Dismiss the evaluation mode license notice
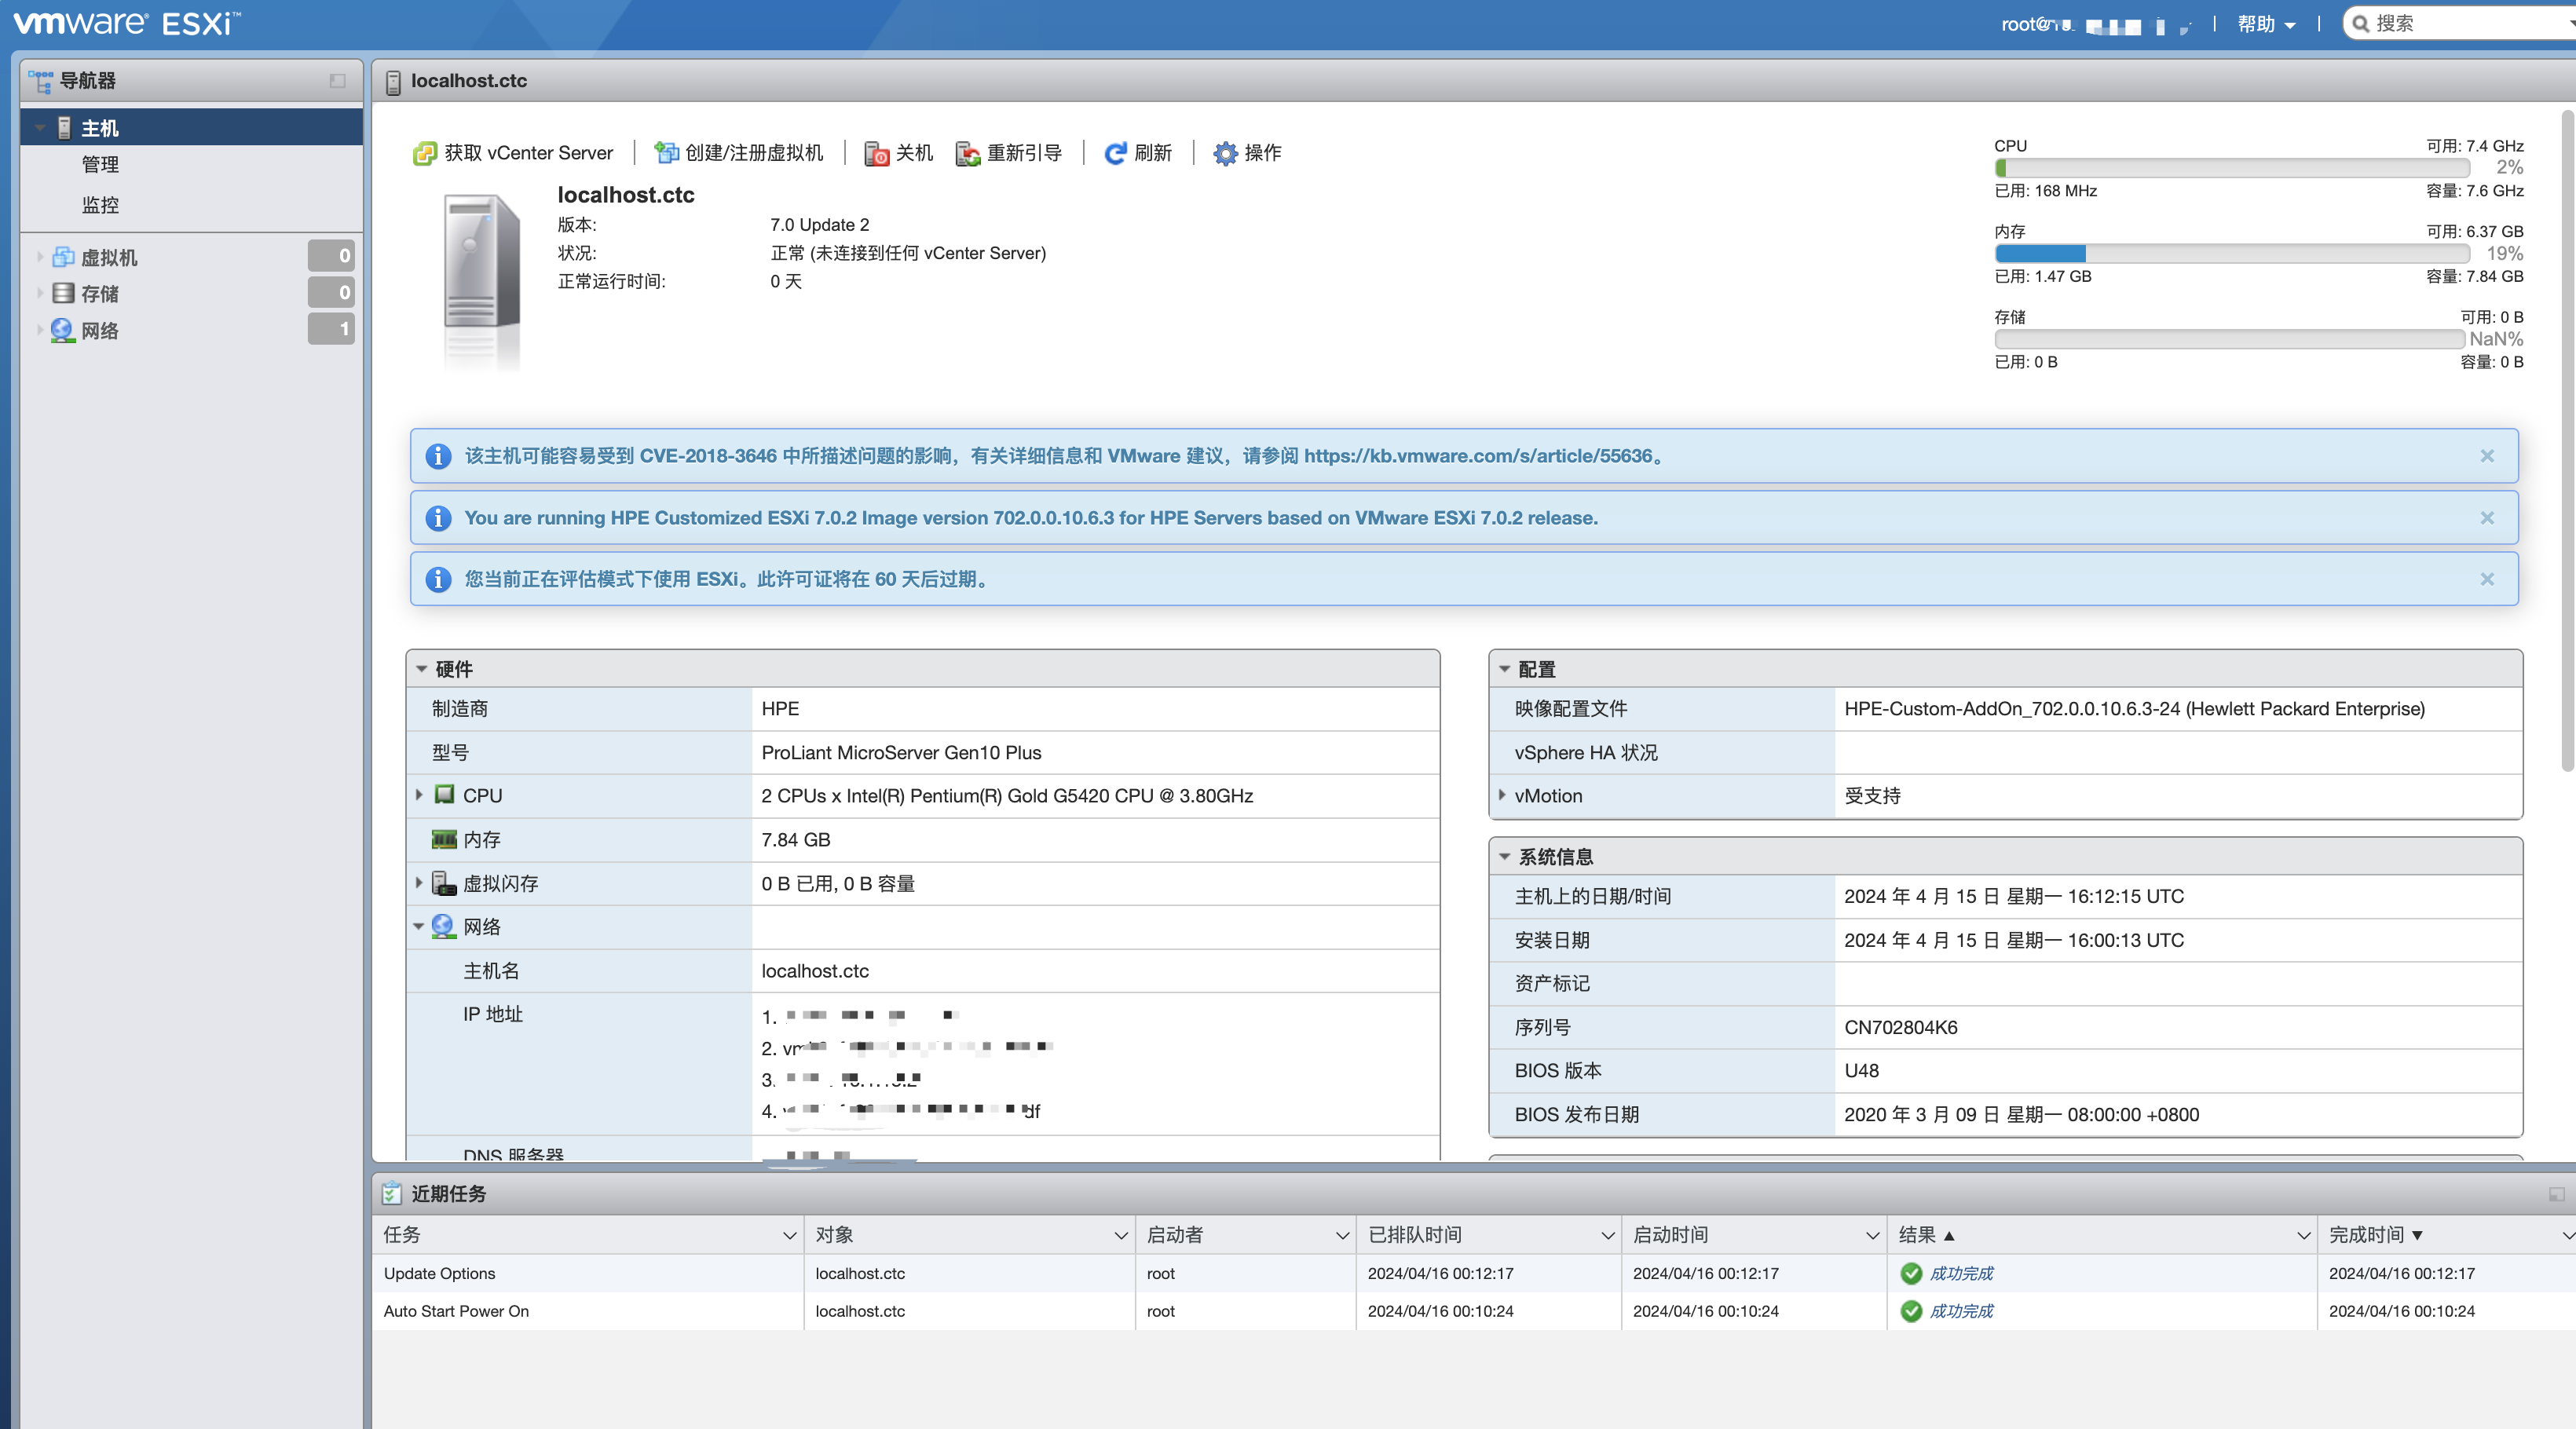Image resolution: width=2576 pixels, height=1429 pixels. point(2487,579)
